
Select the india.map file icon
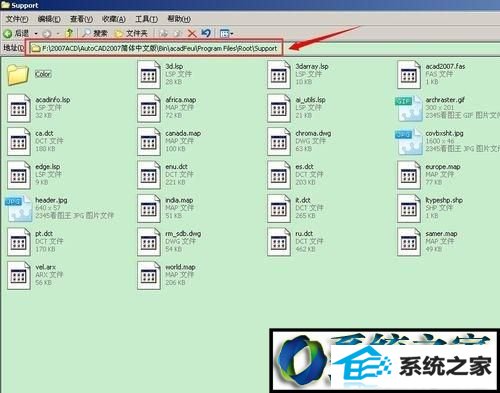click(149, 208)
